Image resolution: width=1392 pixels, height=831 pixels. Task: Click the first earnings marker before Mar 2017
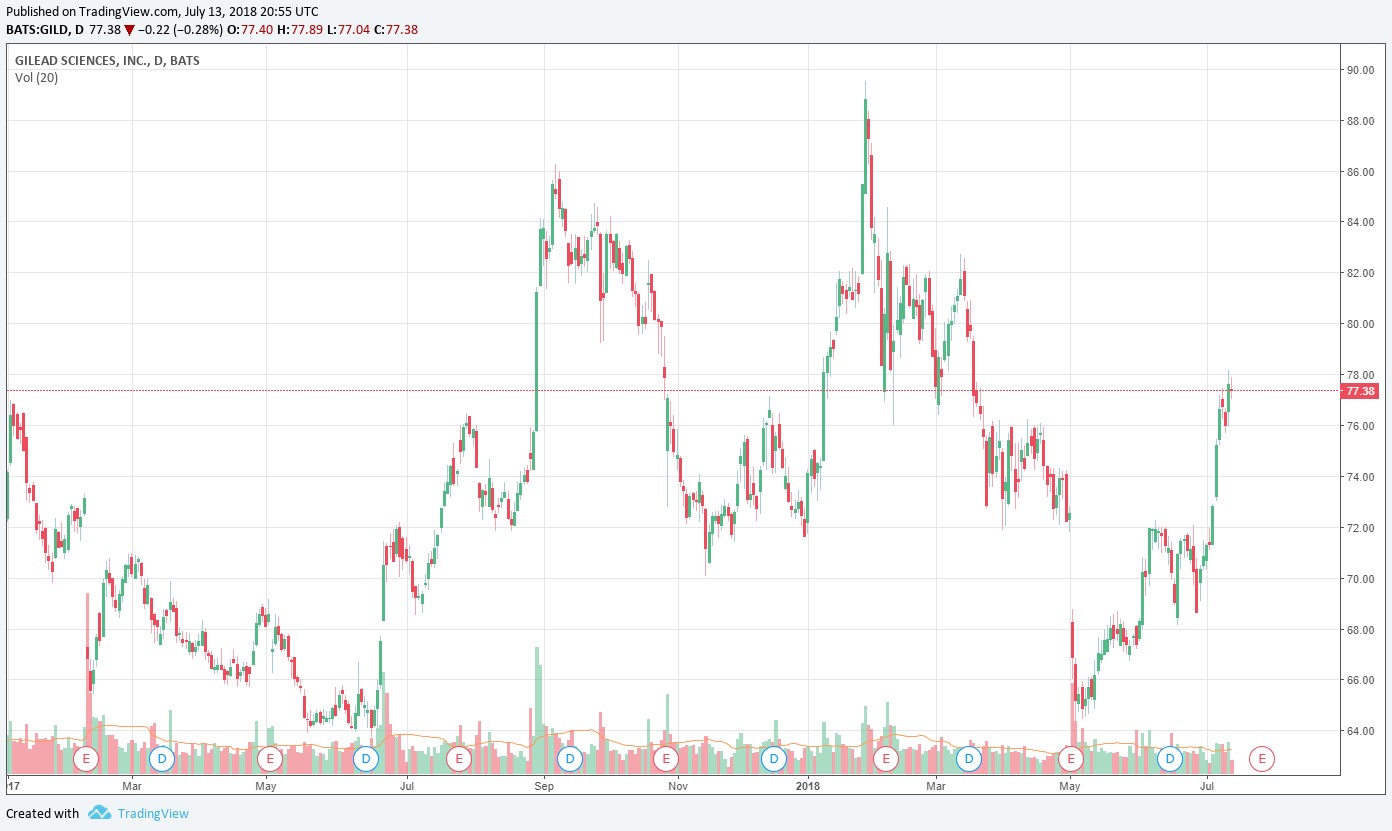click(x=86, y=759)
